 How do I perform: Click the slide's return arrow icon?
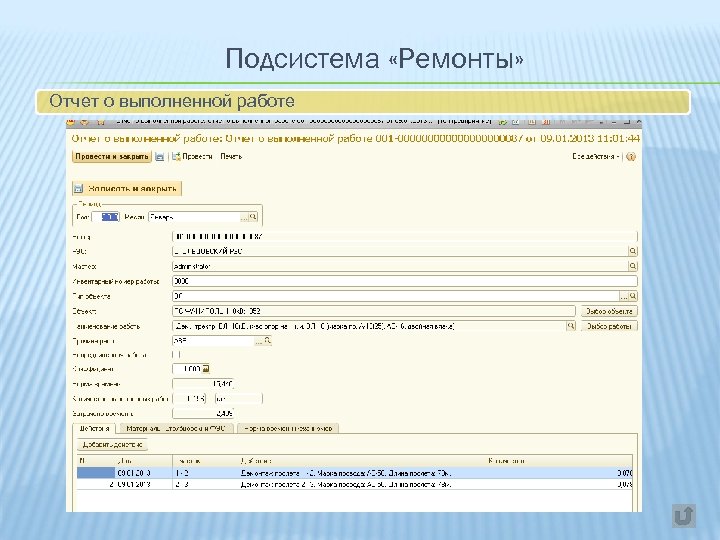pos(684,516)
